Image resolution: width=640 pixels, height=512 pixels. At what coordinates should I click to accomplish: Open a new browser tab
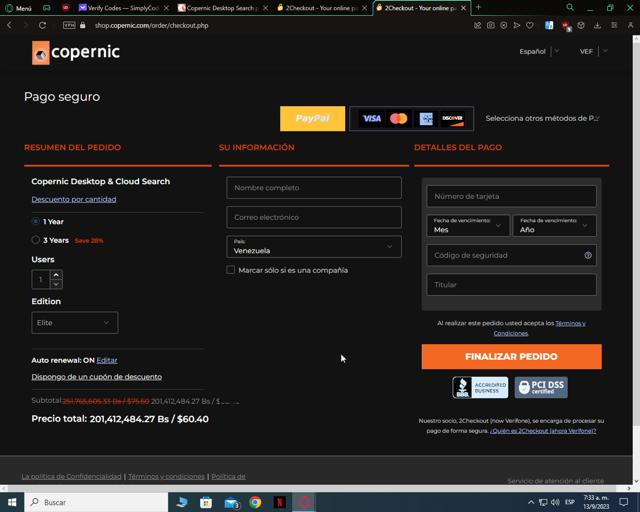[x=478, y=7]
